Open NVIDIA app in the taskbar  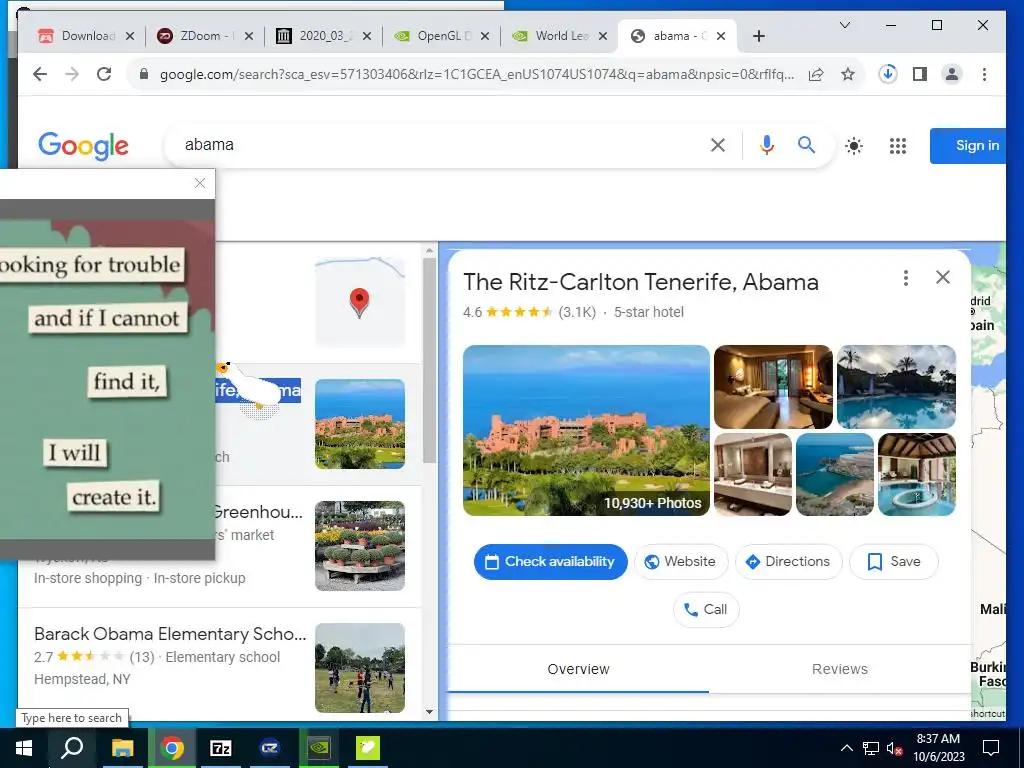(x=319, y=748)
